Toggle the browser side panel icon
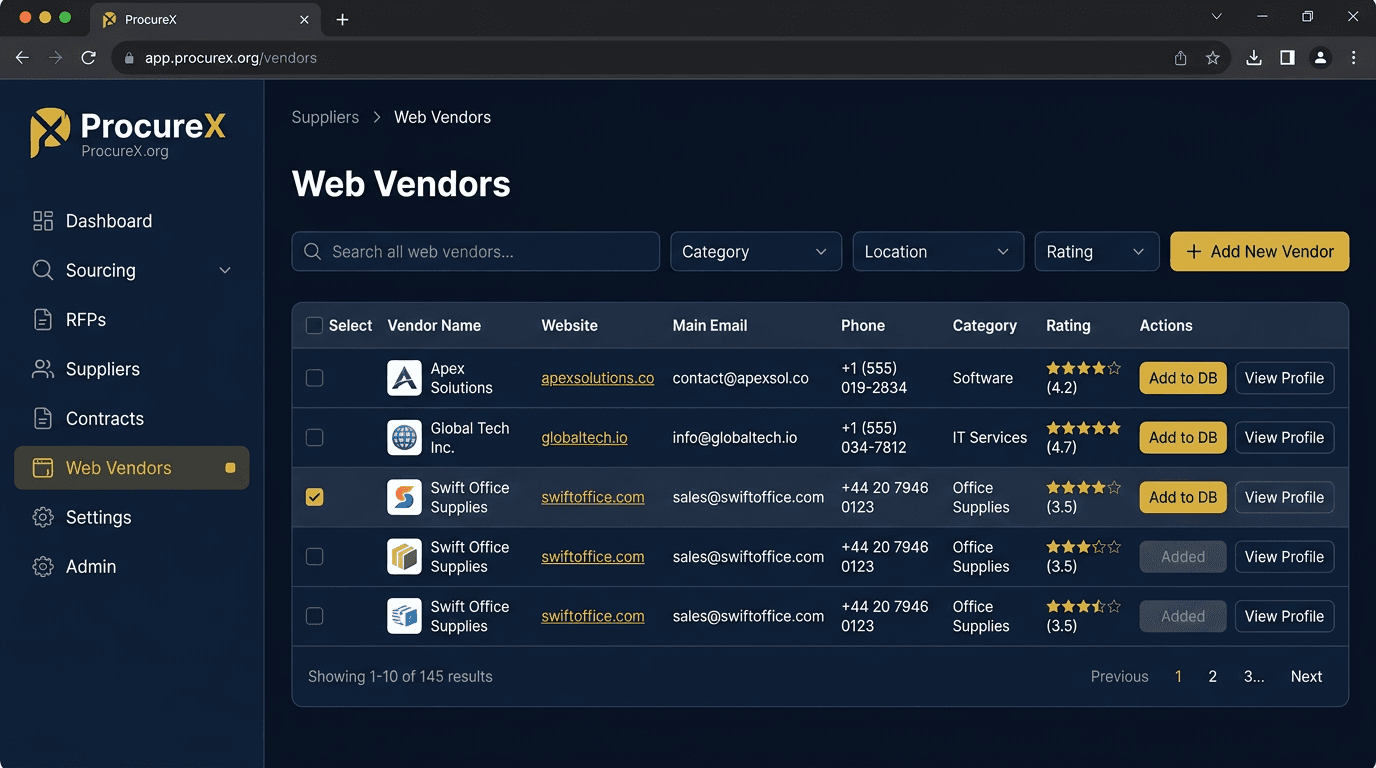 click(1287, 58)
